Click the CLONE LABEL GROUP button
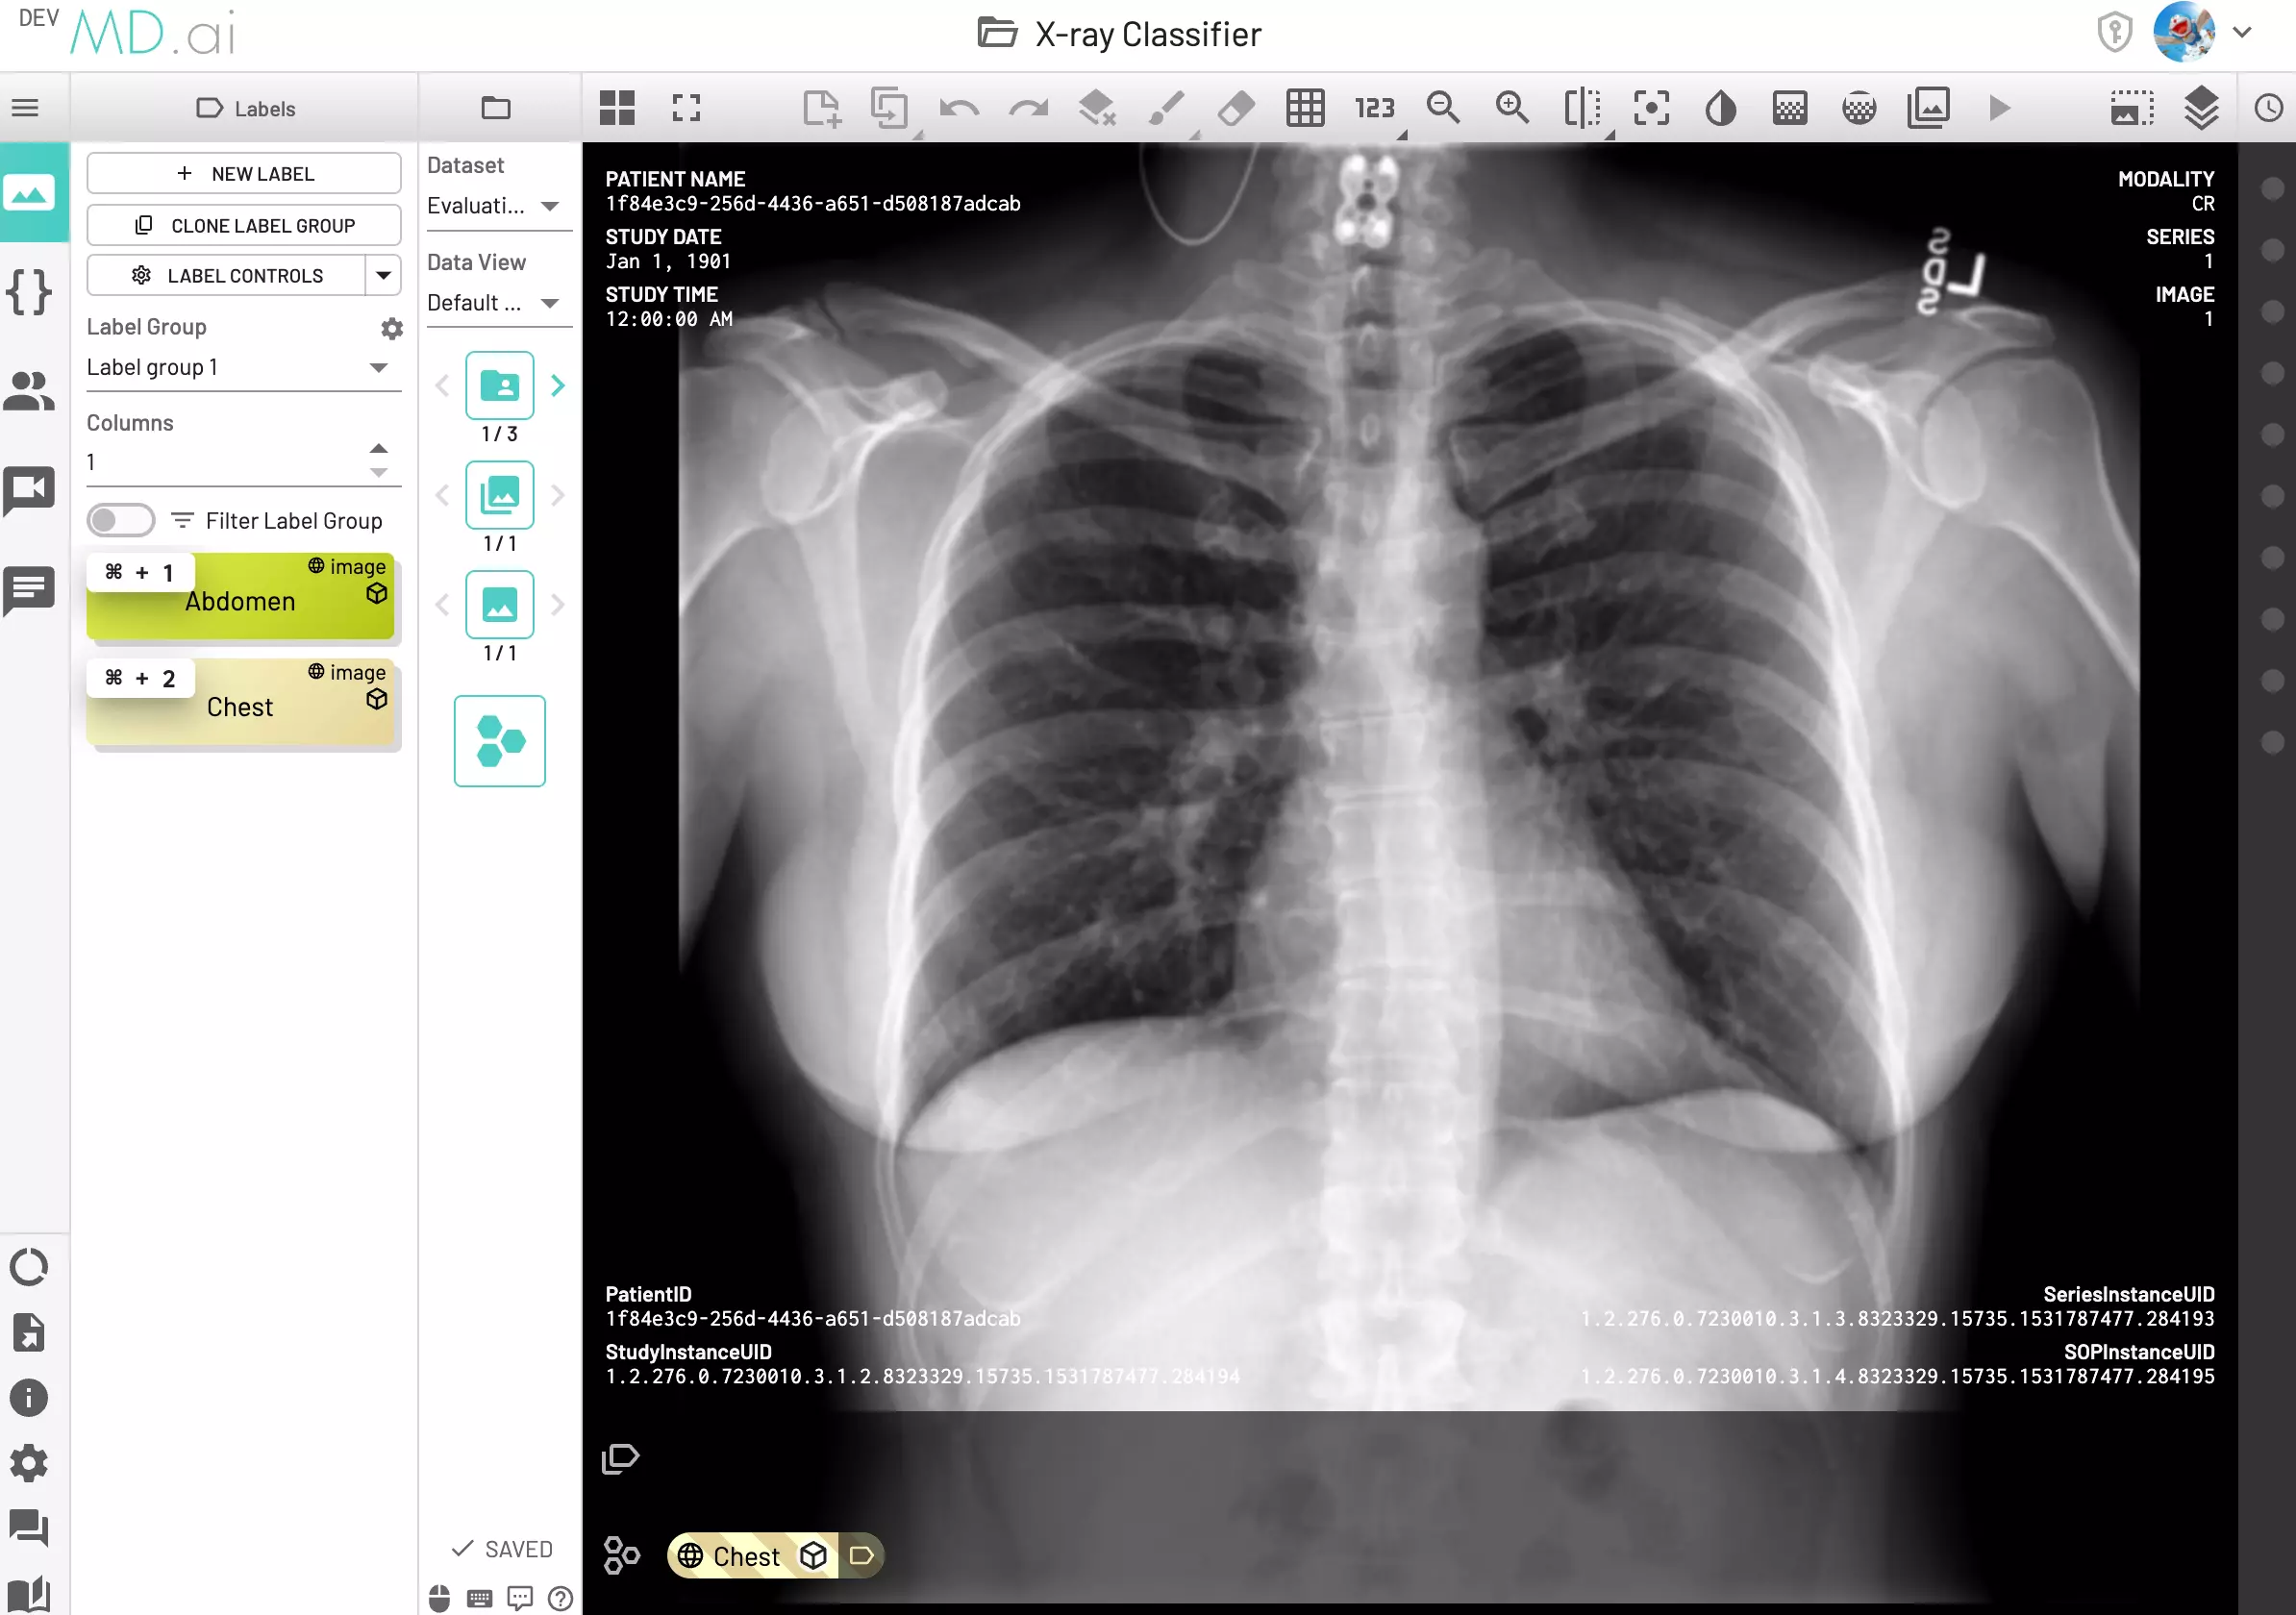 243,225
